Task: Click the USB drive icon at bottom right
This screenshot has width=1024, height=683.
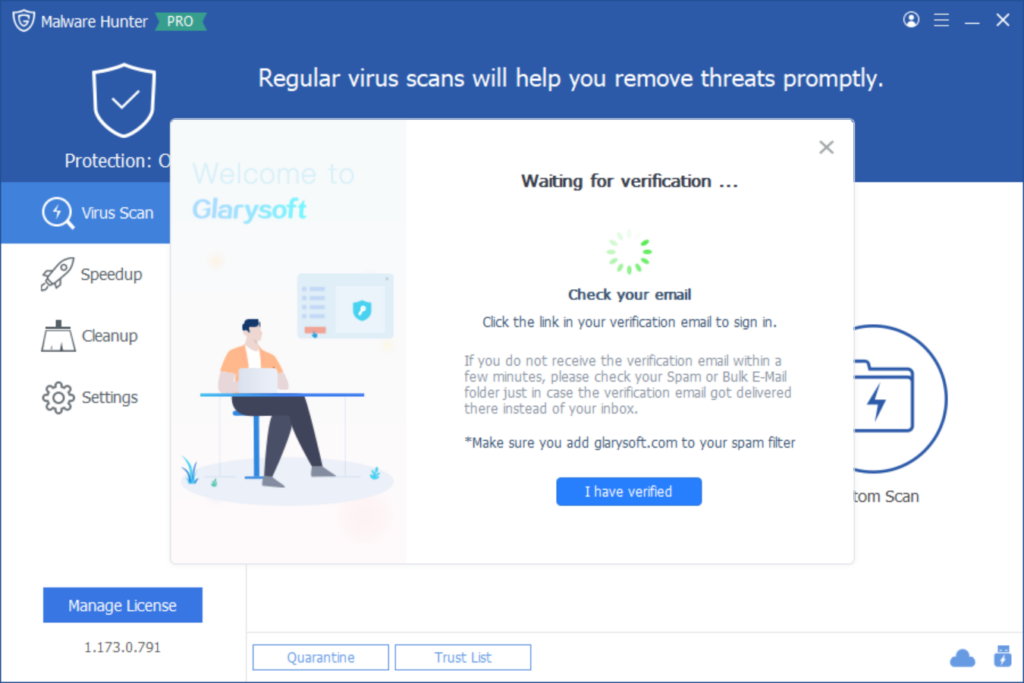Action: pyautogui.click(x=1002, y=656)
